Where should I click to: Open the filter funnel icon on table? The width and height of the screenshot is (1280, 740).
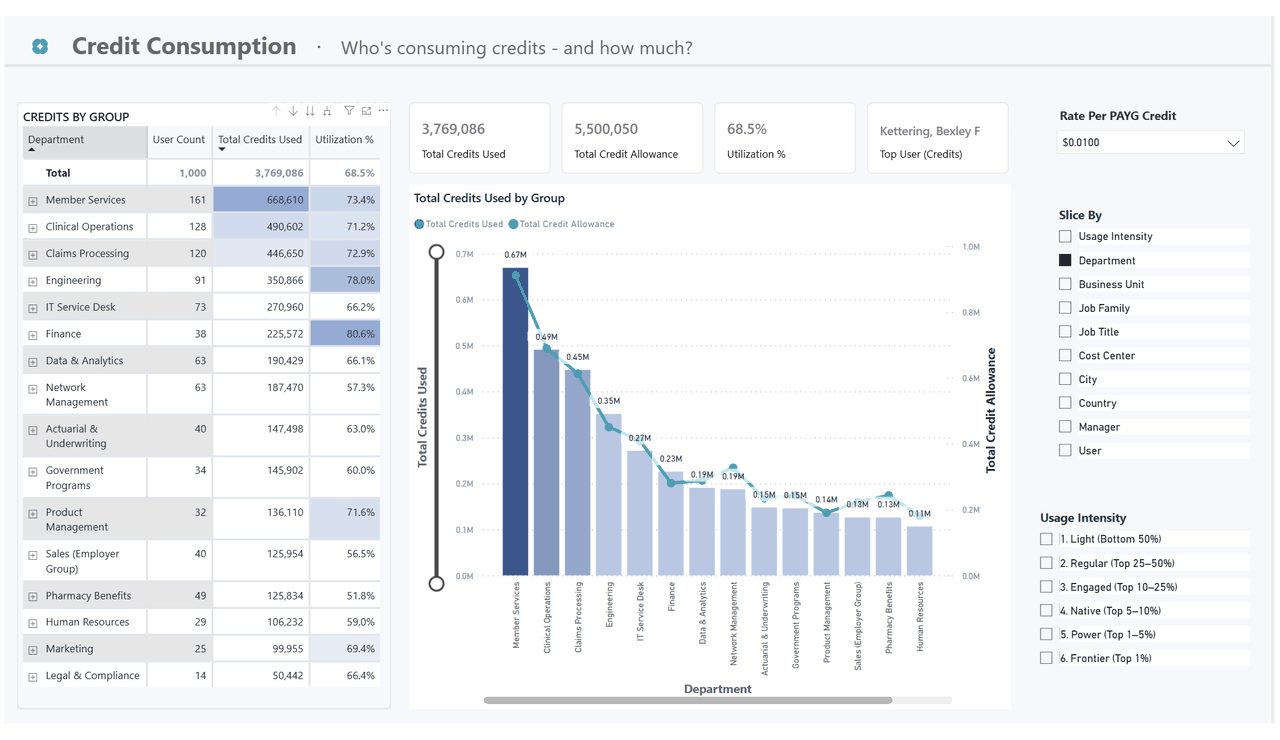pos(349,111)
